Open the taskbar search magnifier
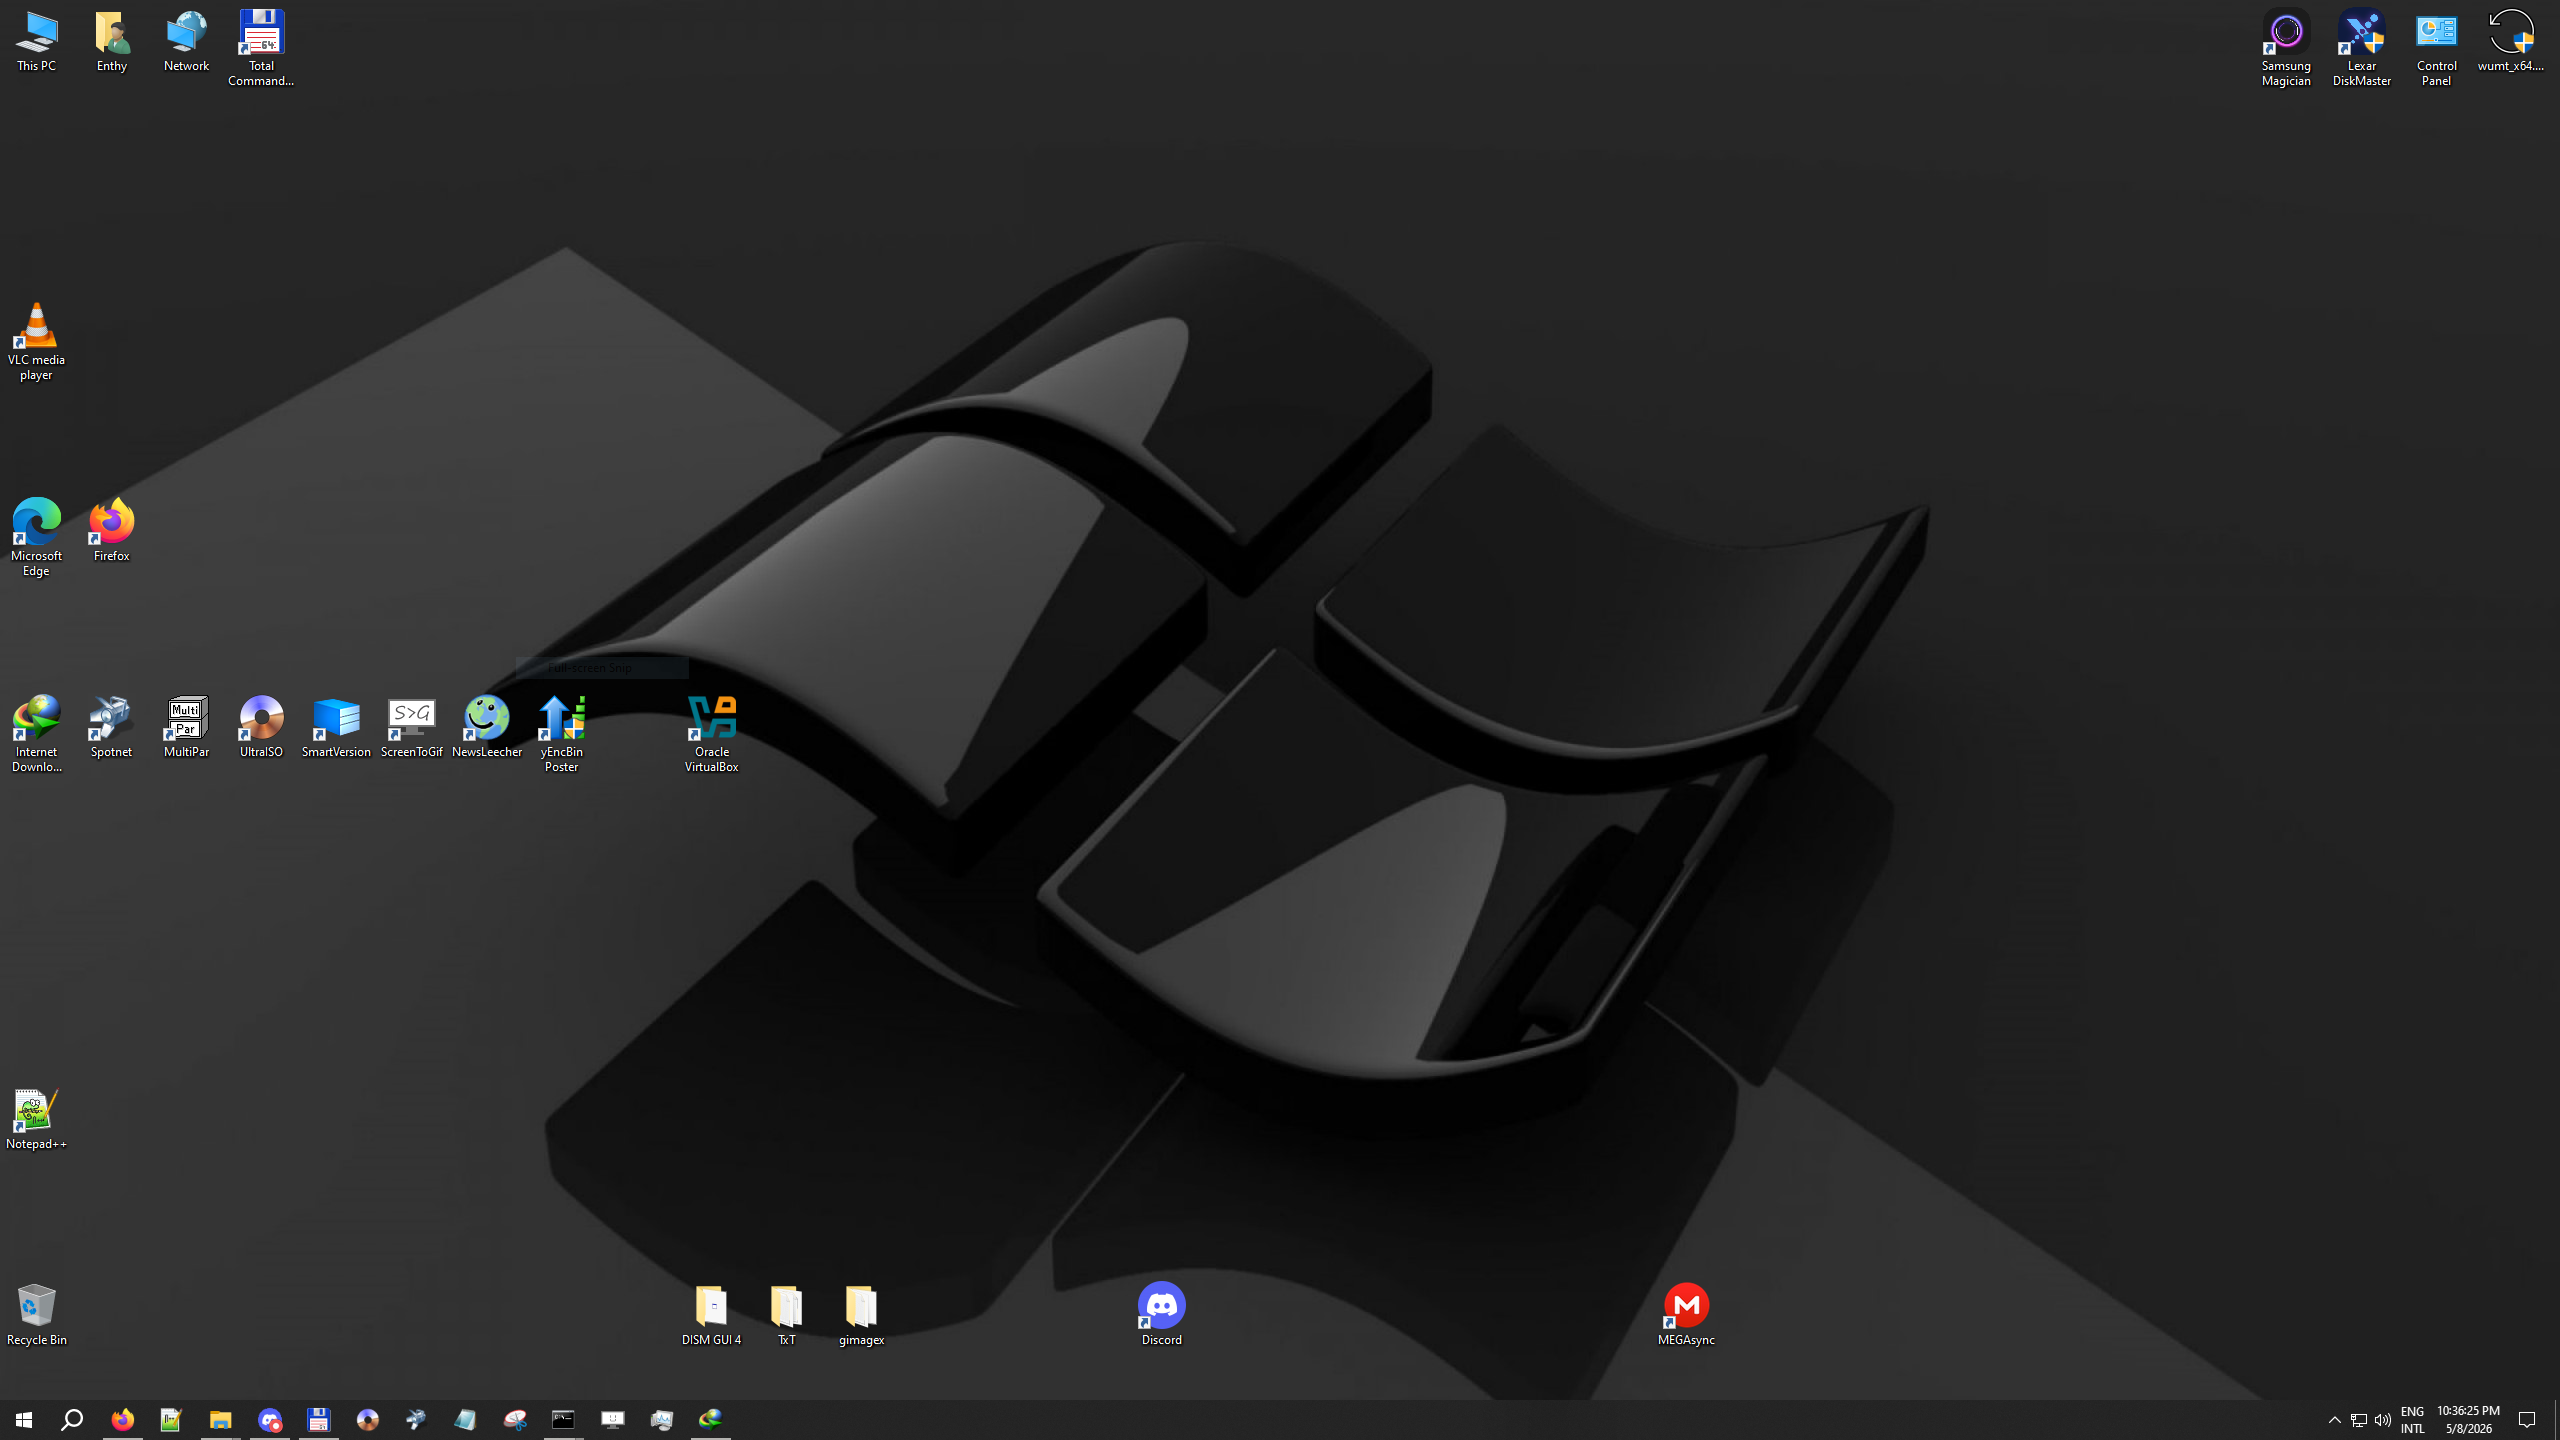 point(72,1420)
